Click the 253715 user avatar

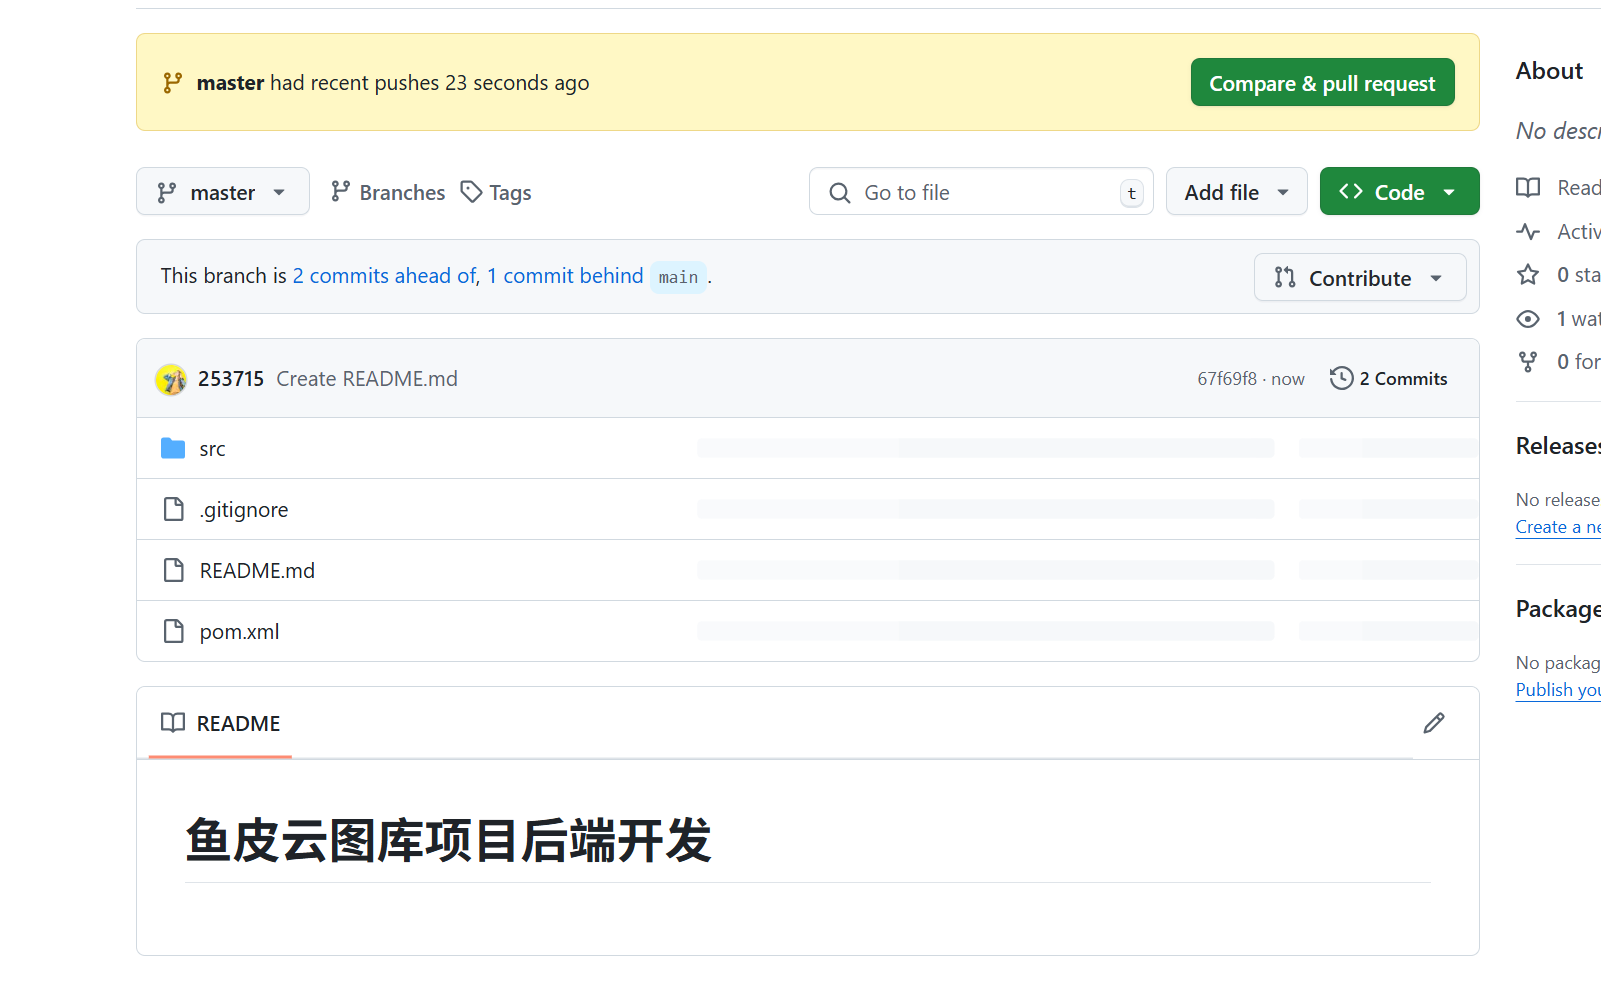pos(171,379)
